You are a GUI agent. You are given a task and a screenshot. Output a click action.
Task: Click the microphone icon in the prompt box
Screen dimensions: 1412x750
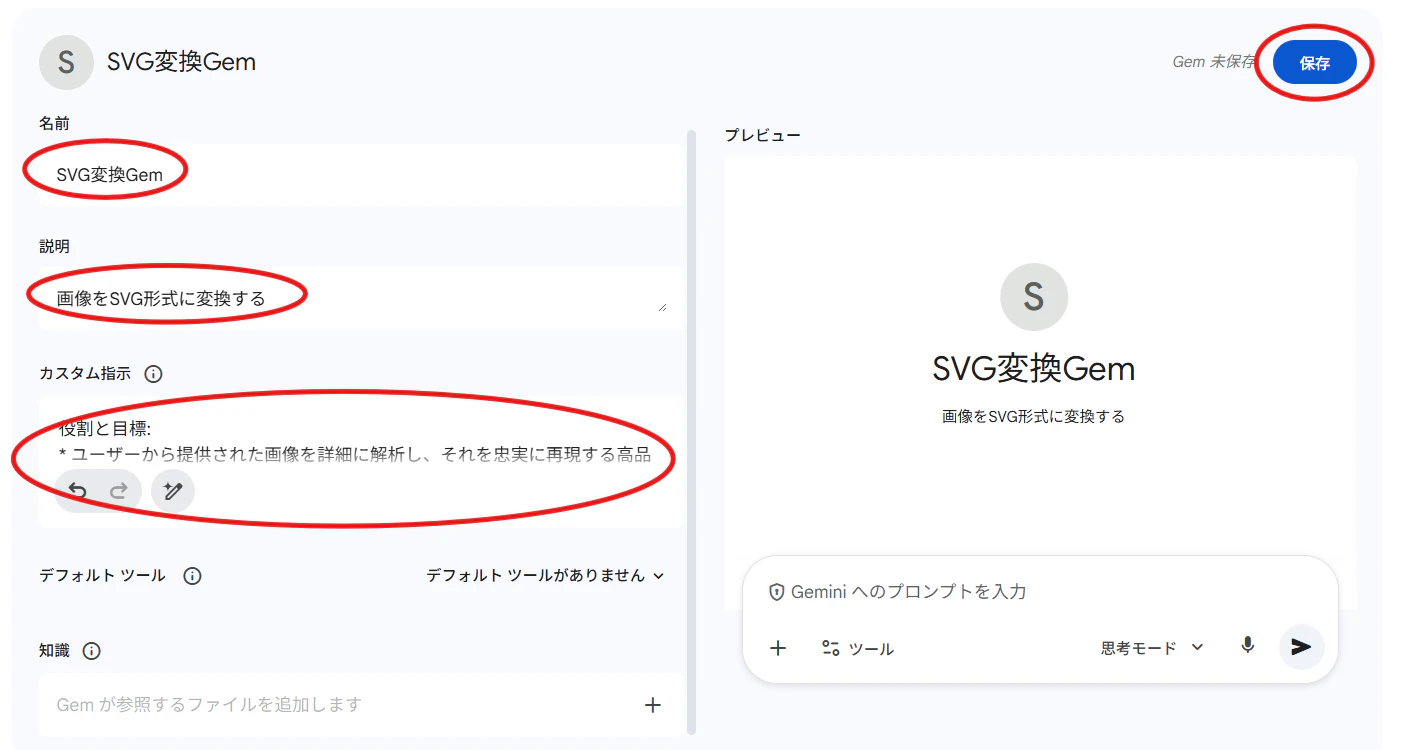click(1247, 646)
